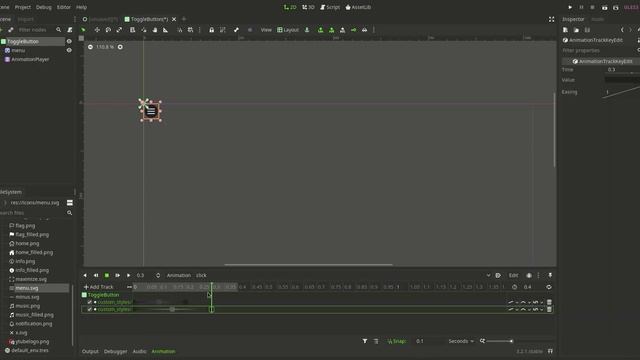Image resolution: width=640 pixels, height=360 pixels.
Task: Stop animation playback green button
Action: click(x=107, y=276)
